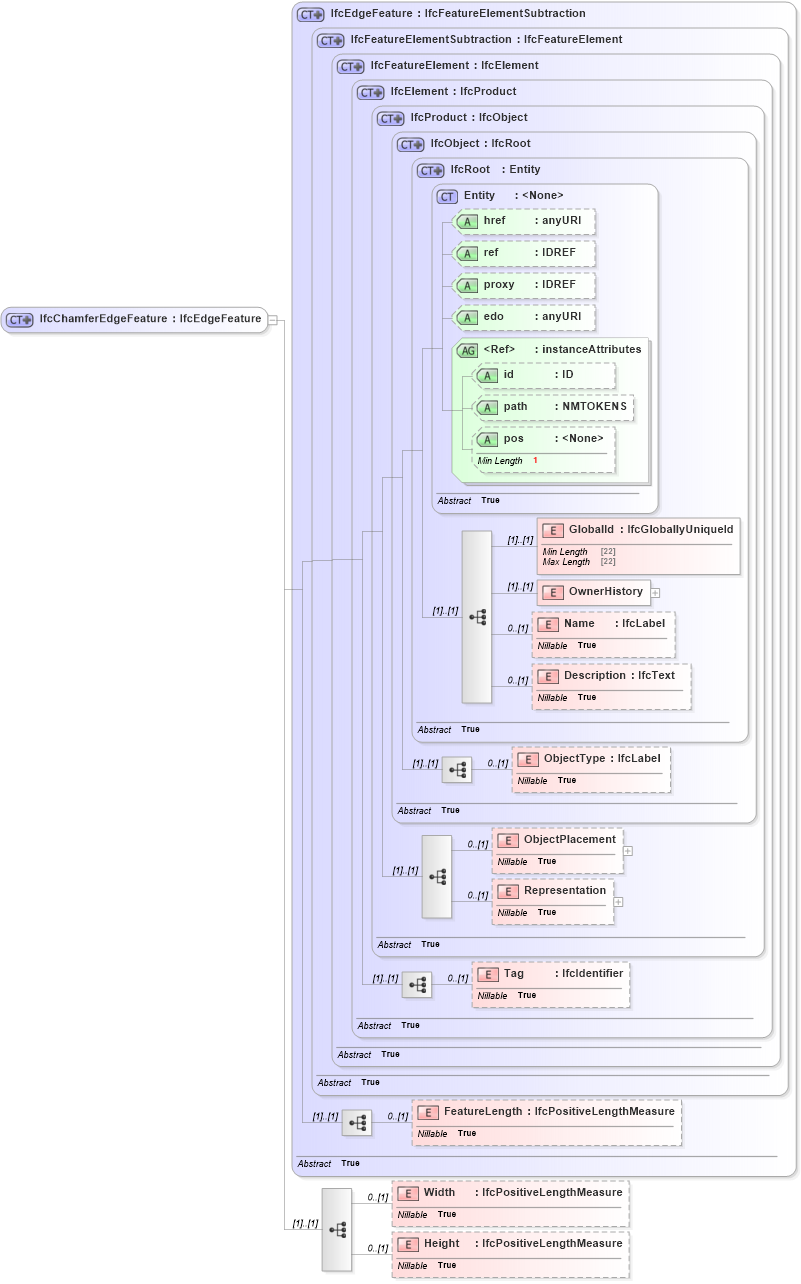
Task: Click the A icon beside the proxy attribute
Action: (x=467, y=285)
